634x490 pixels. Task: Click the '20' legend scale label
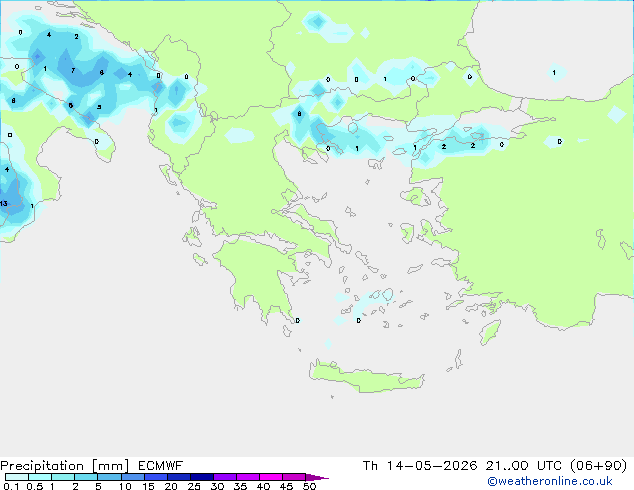[171, 486]
